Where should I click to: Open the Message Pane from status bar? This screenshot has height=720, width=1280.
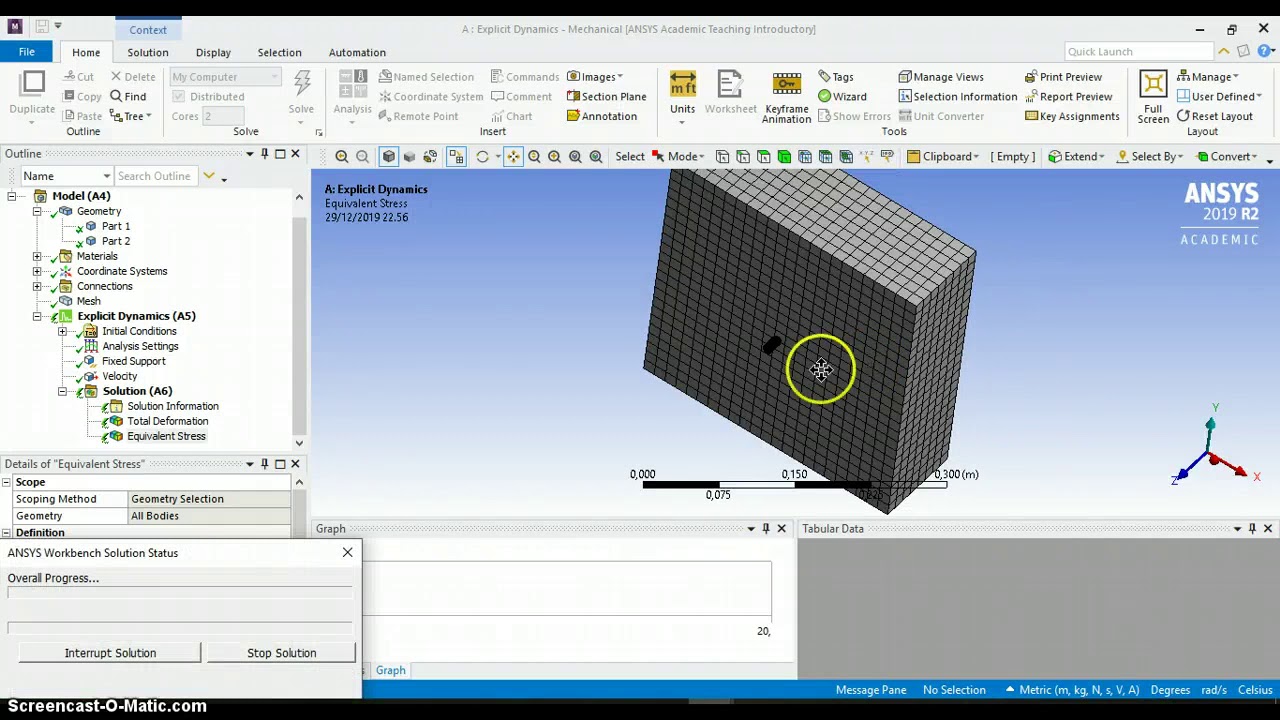click(871, 690)
